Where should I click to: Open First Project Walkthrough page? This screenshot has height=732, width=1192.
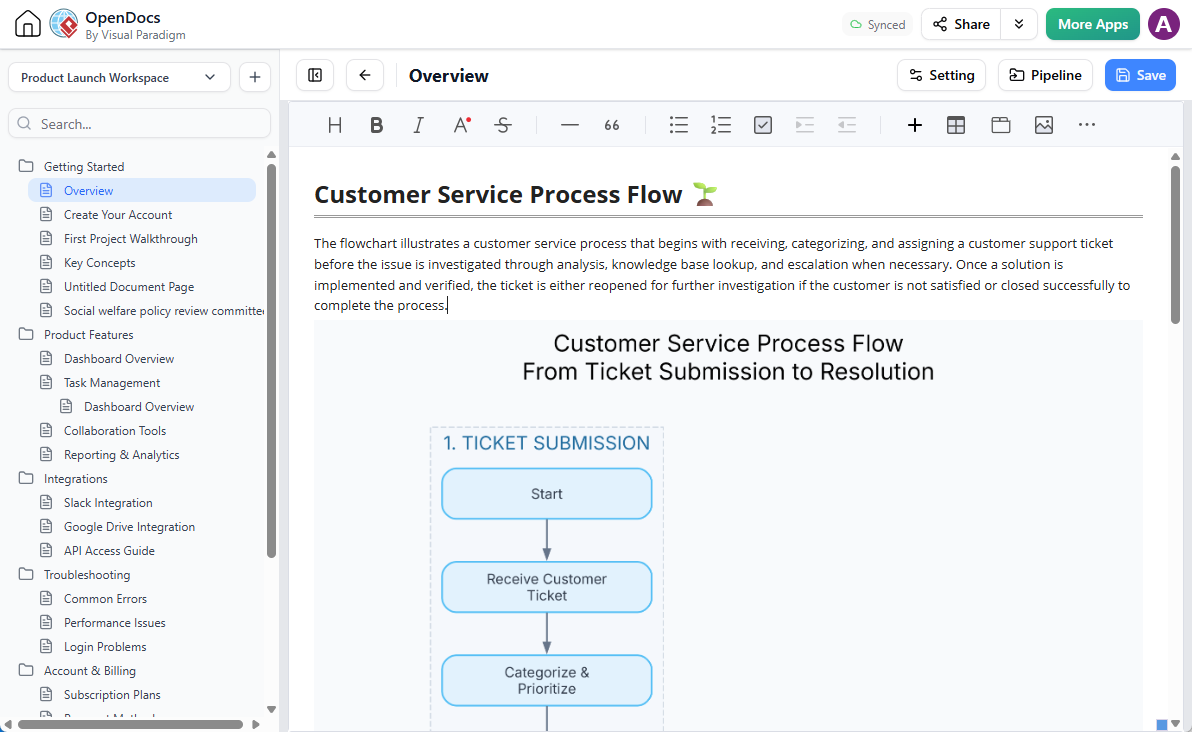(x=131, y=239)
